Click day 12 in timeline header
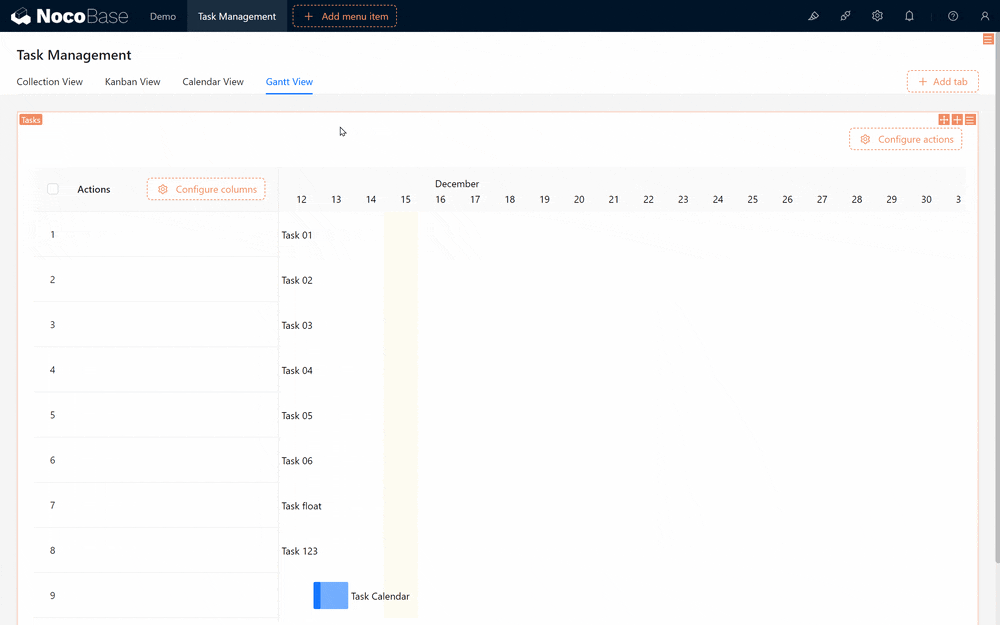Screen dimensions: 1000x625 click(302, 200)
